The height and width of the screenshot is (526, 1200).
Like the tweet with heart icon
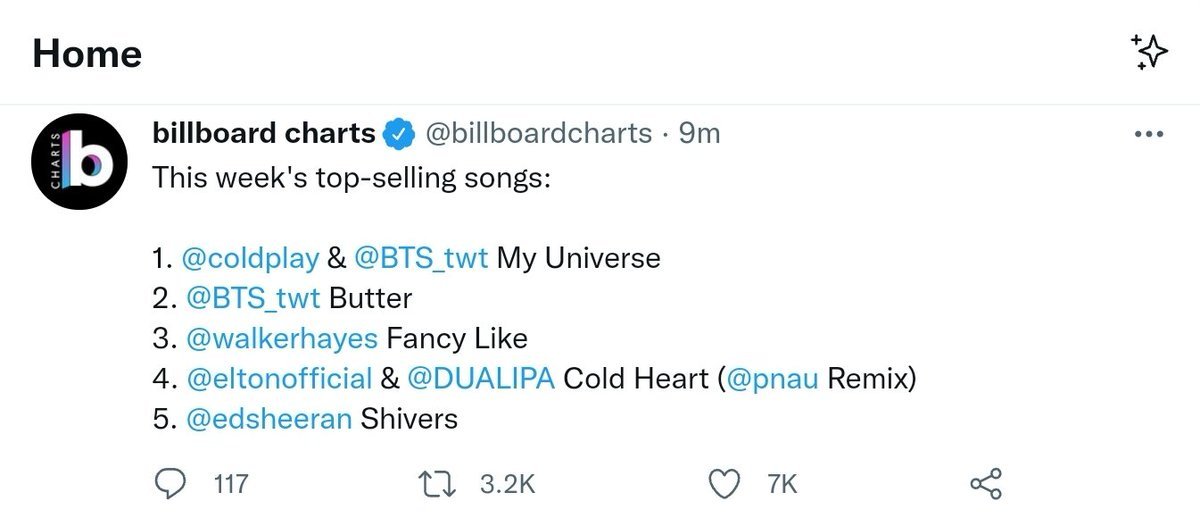click(722, 485)
